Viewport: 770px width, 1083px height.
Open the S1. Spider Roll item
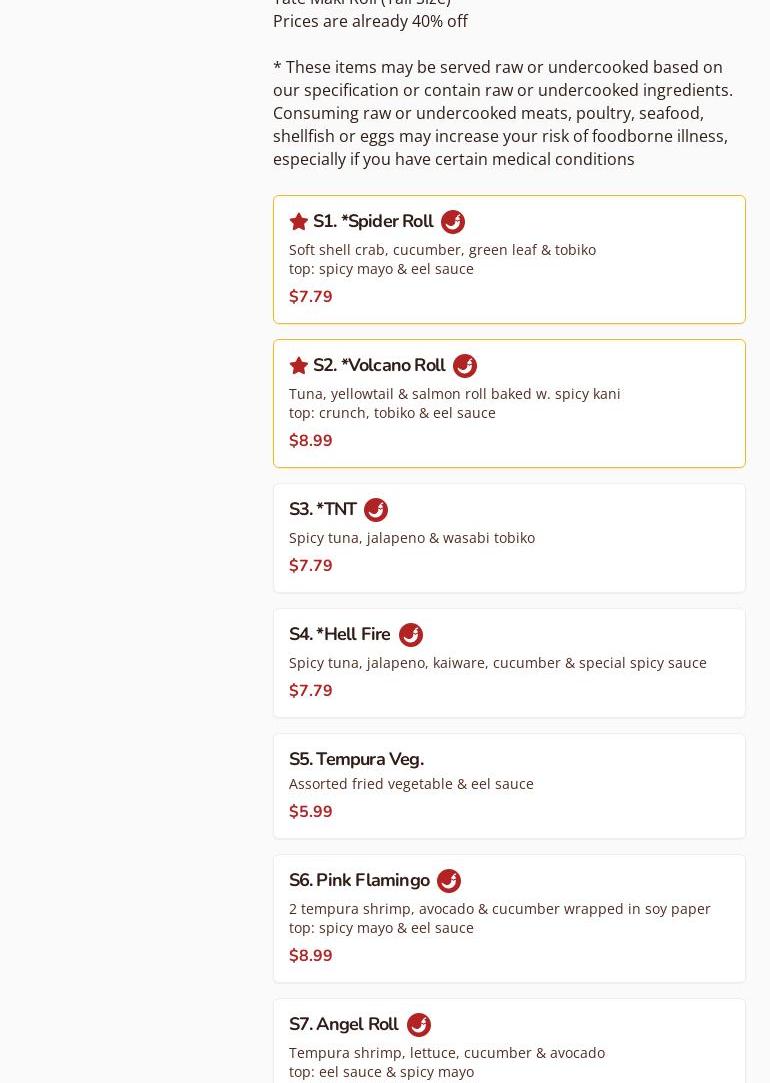click(x=373, y=221)
